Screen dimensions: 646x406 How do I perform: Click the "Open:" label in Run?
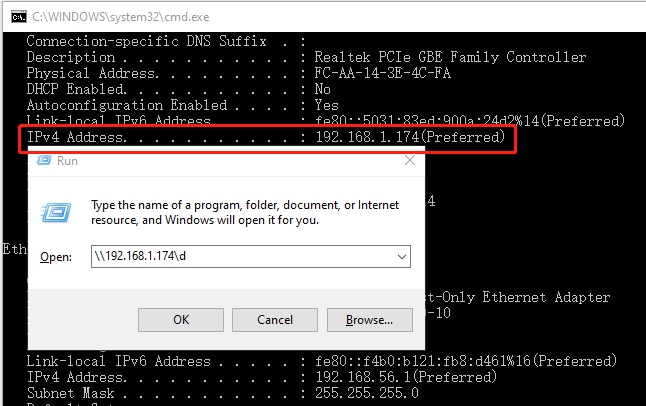(x=57, y=258)
